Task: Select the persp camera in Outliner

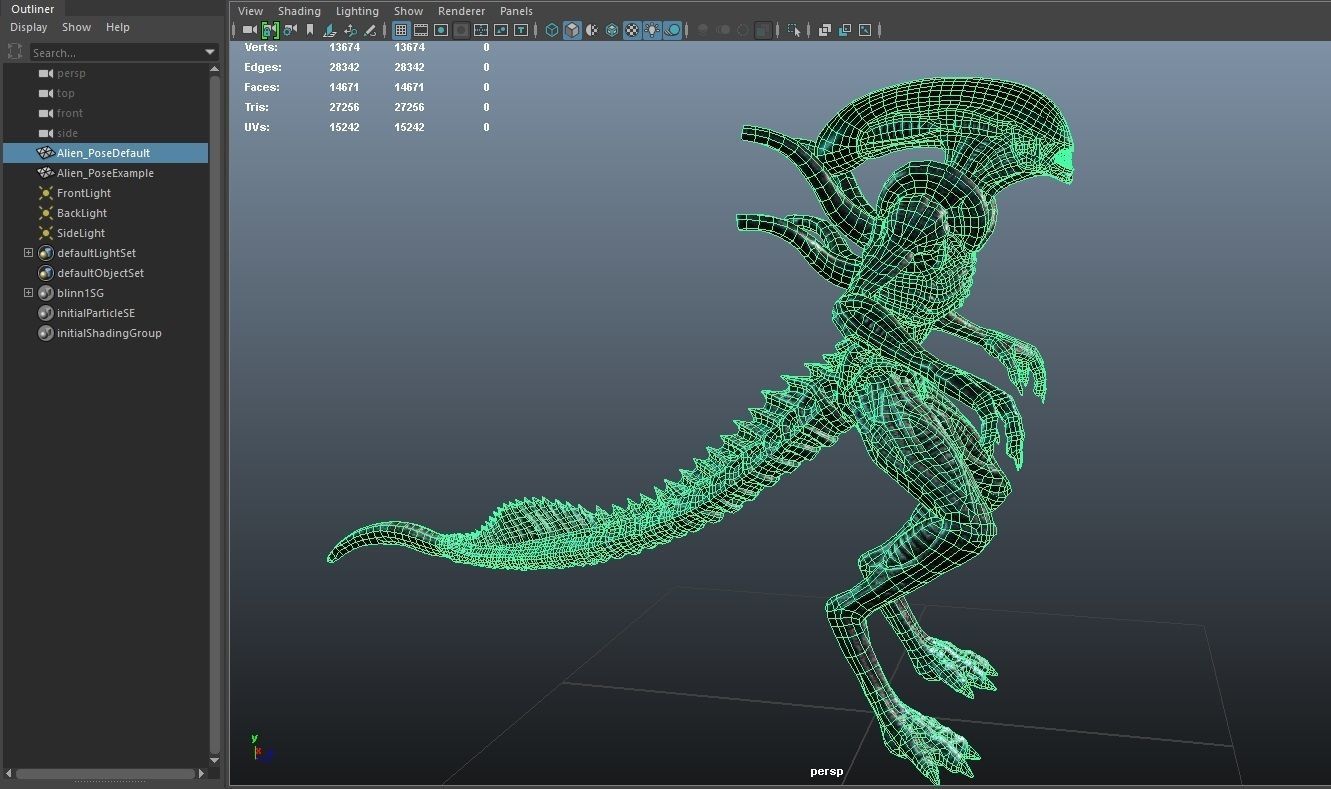Action: point(106,73)
